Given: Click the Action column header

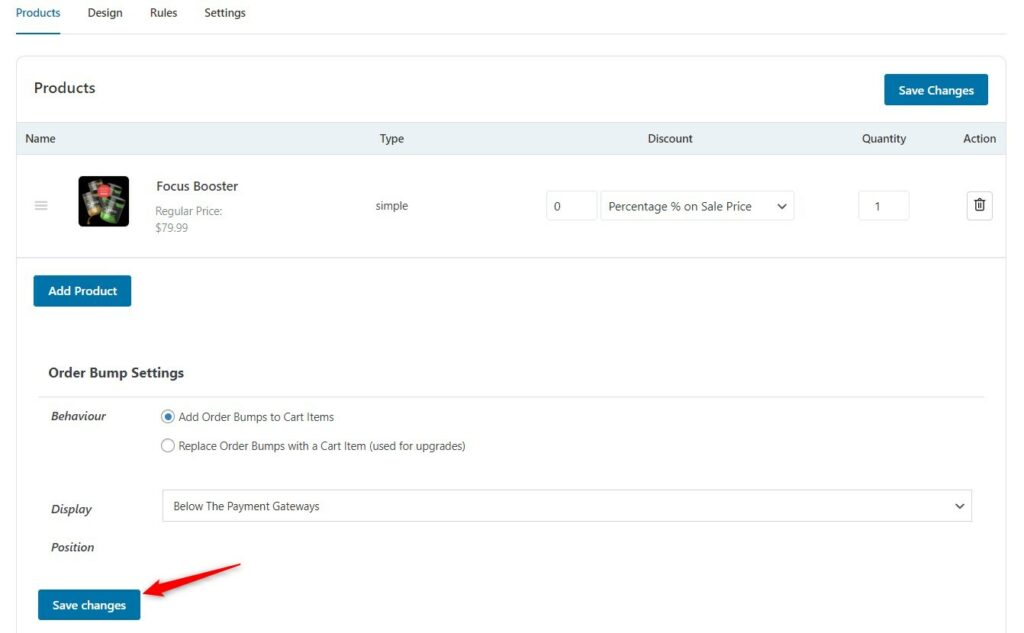Looking at the screenshot, I should [x=980, y=138].
